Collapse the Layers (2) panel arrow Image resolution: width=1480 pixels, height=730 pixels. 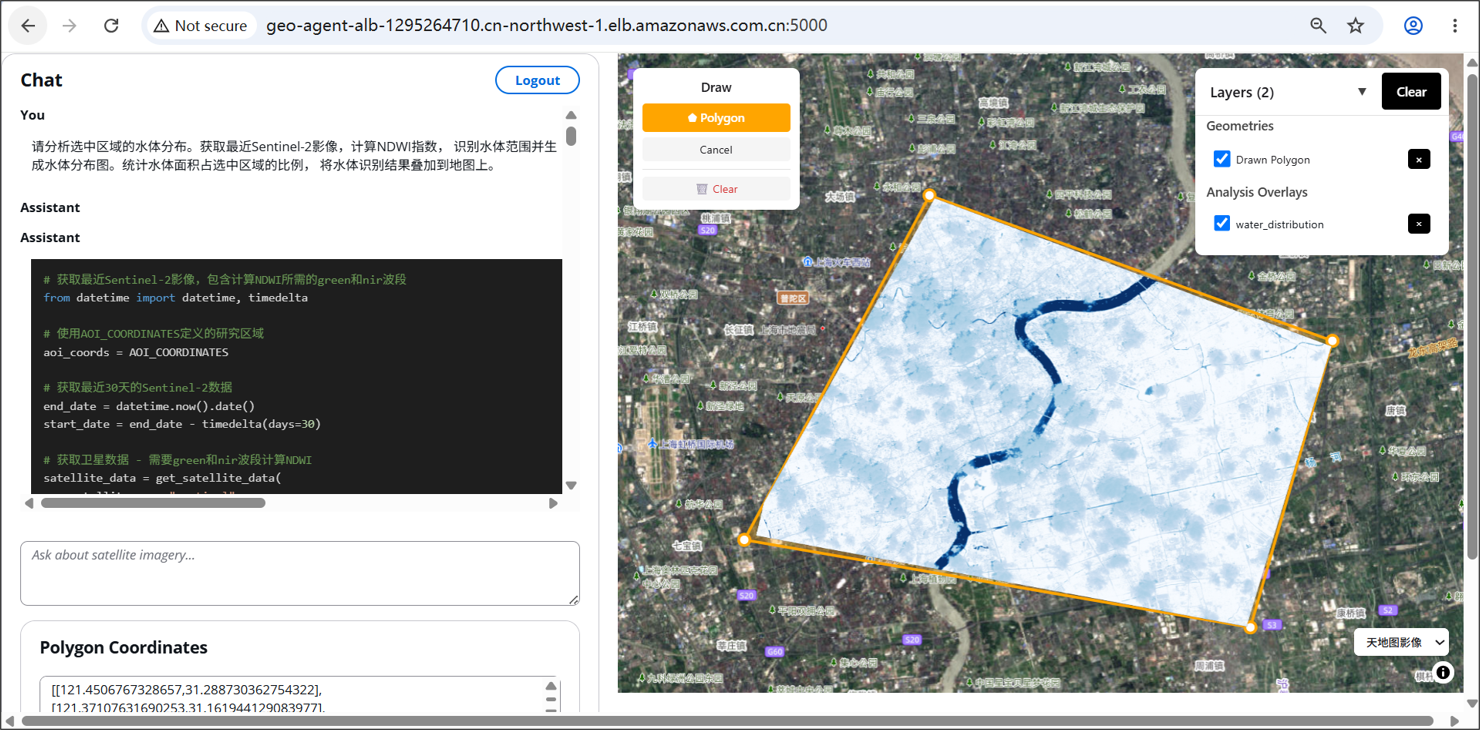1362,92
